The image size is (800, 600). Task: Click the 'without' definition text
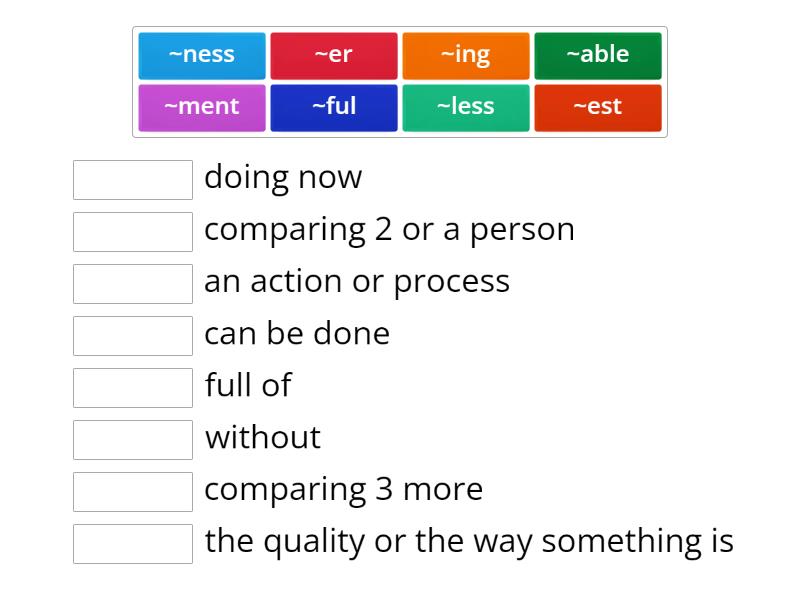click(263, 437)
